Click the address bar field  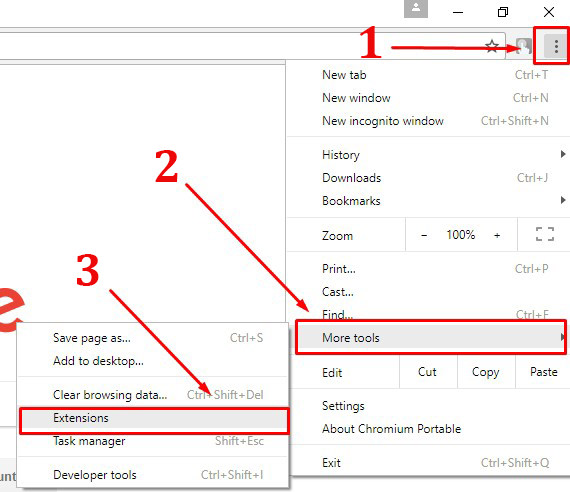240,46
